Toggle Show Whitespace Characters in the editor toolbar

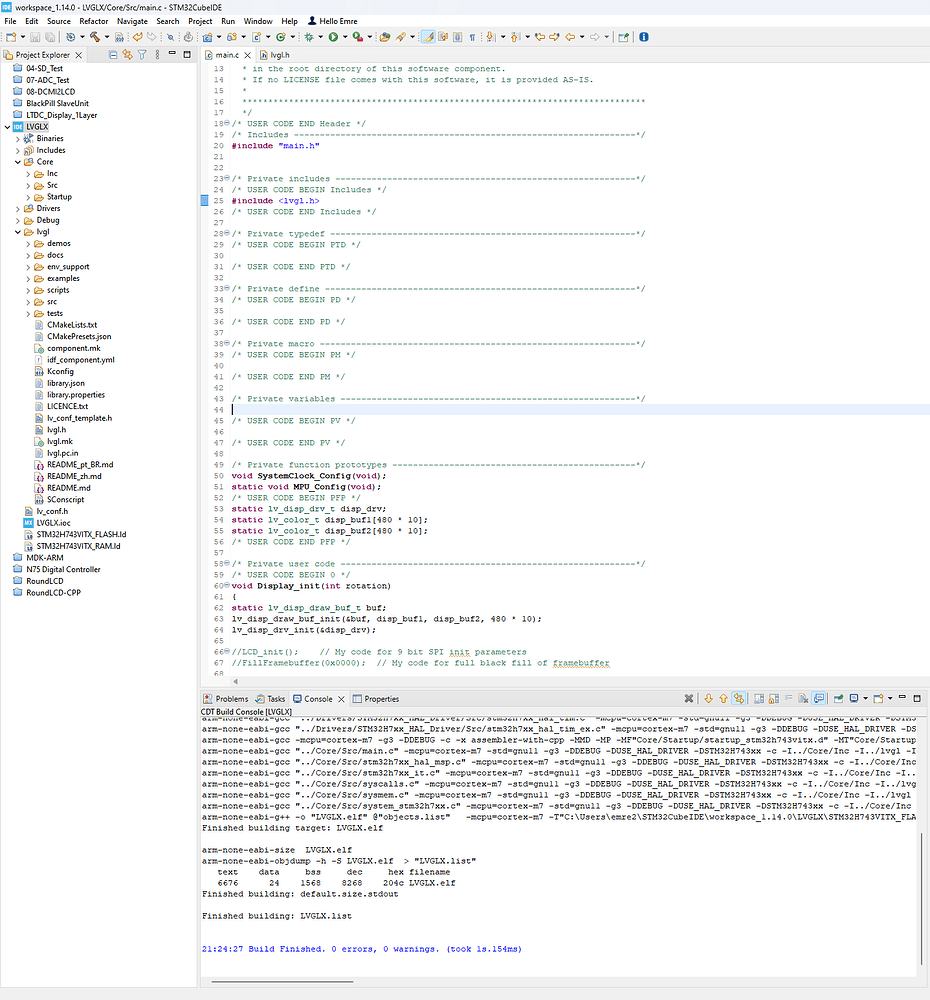click(x=473, y=36)
